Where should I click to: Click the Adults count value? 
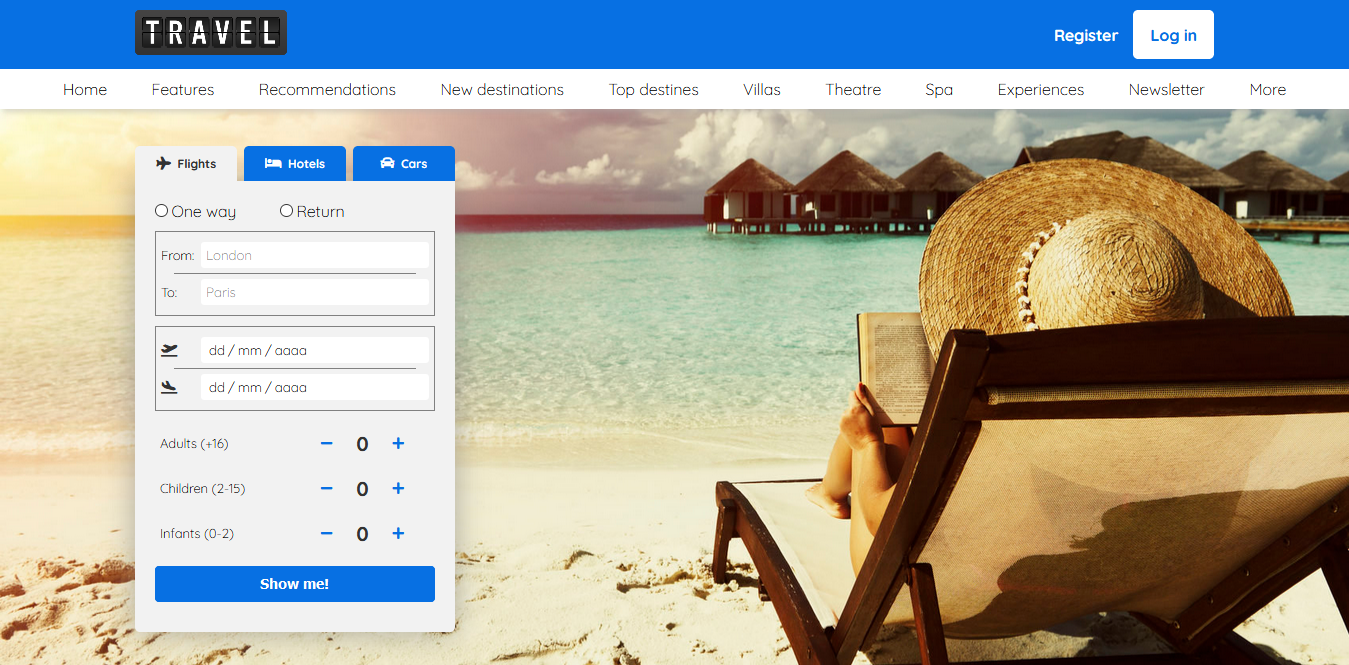(x=362, y=444)
